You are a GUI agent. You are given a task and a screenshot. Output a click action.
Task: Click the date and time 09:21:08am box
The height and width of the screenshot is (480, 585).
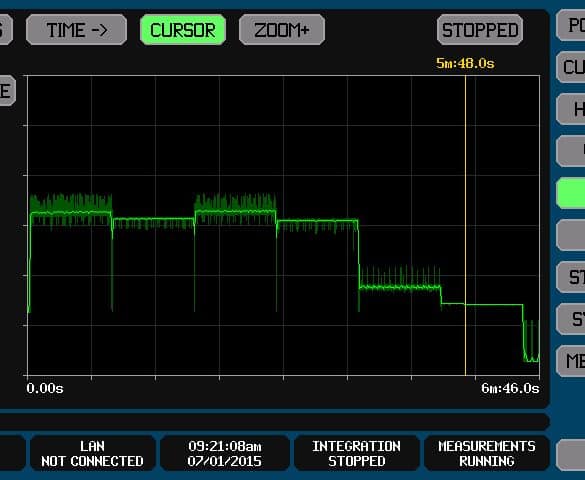(225, 453)
